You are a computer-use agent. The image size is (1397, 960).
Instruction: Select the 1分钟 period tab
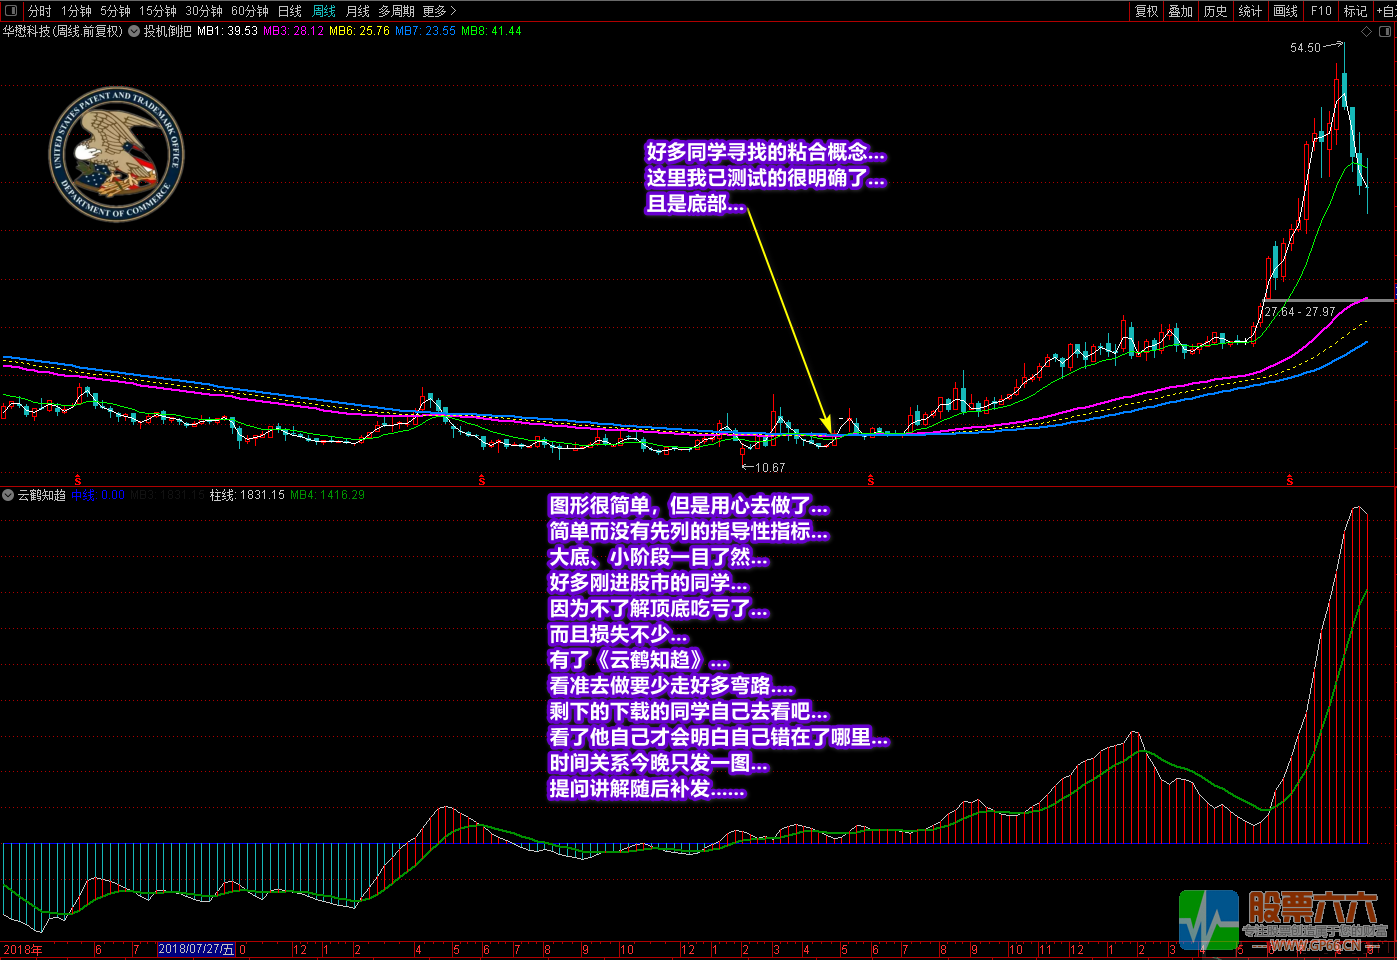(x=76, y=11)
